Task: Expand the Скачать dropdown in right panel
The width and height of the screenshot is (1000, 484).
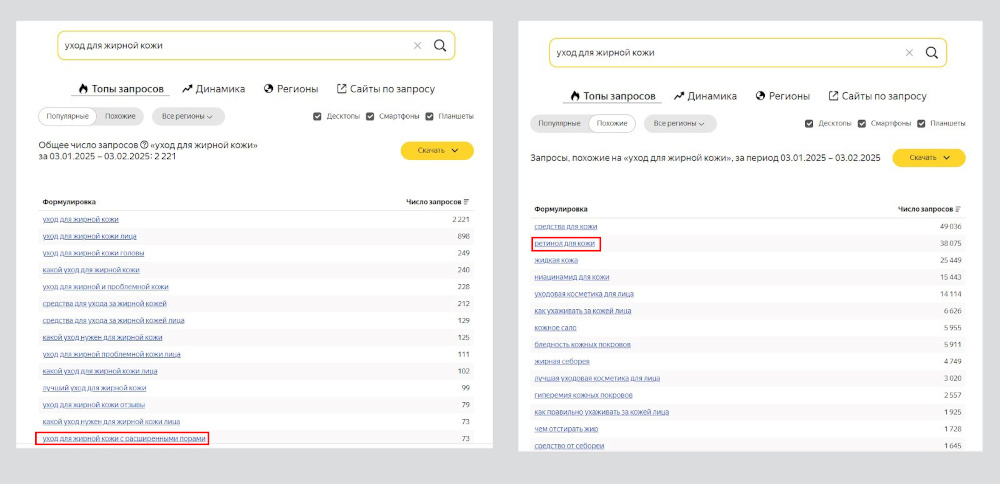Action: [x=929, y=158]
